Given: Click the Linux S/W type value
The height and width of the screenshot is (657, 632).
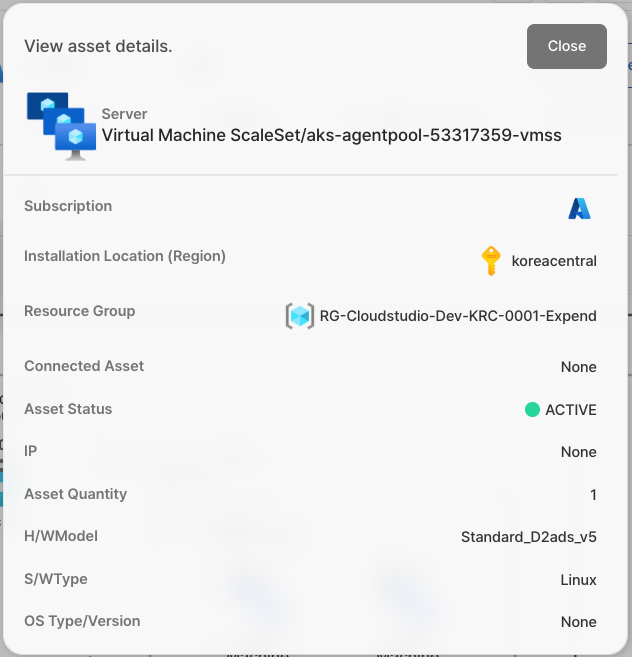Looking at the screenshot, I should tap(578, 580).
